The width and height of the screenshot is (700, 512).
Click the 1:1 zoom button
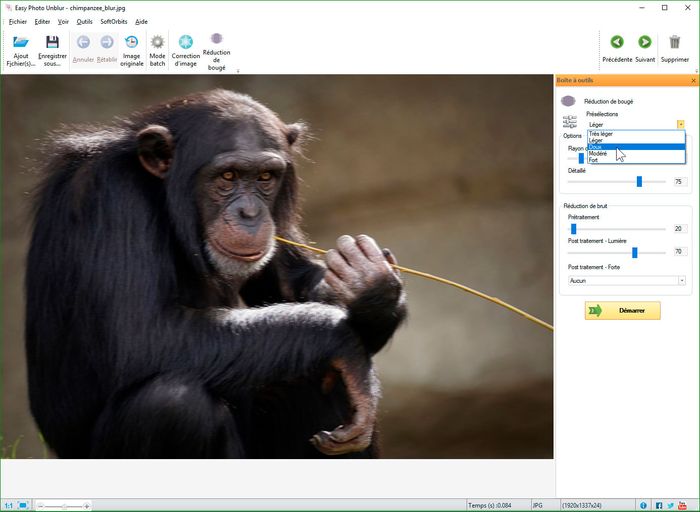point(8,505)
